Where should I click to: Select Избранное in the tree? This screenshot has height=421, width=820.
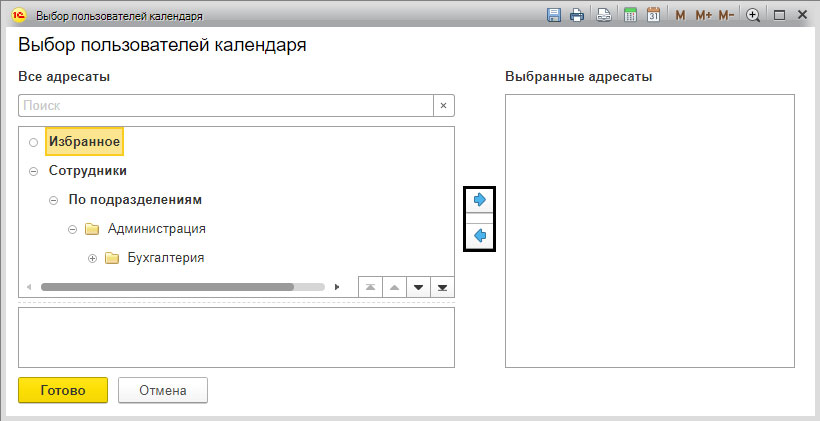click(84, 142)
